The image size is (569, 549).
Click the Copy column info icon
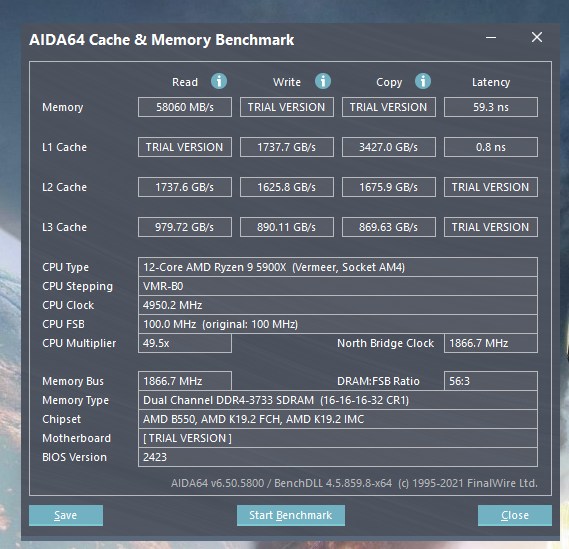click(423, 81)
